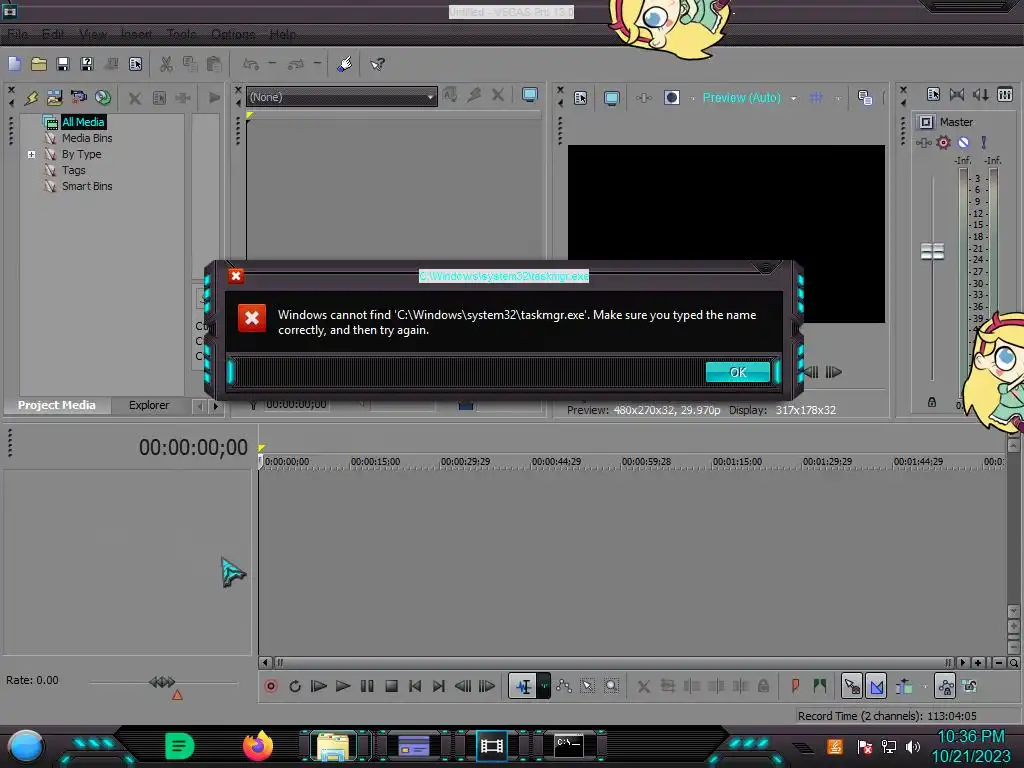Screen dimensions: 1024x768
Task: Click Split Screen View icon in preview
Action: pos(672,98)
